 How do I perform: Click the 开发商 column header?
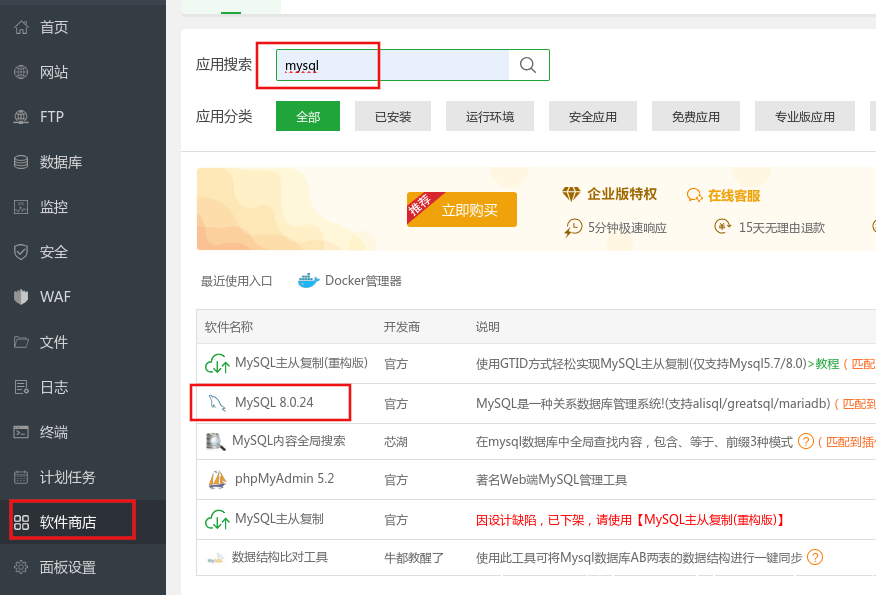[x=402, y=327]
